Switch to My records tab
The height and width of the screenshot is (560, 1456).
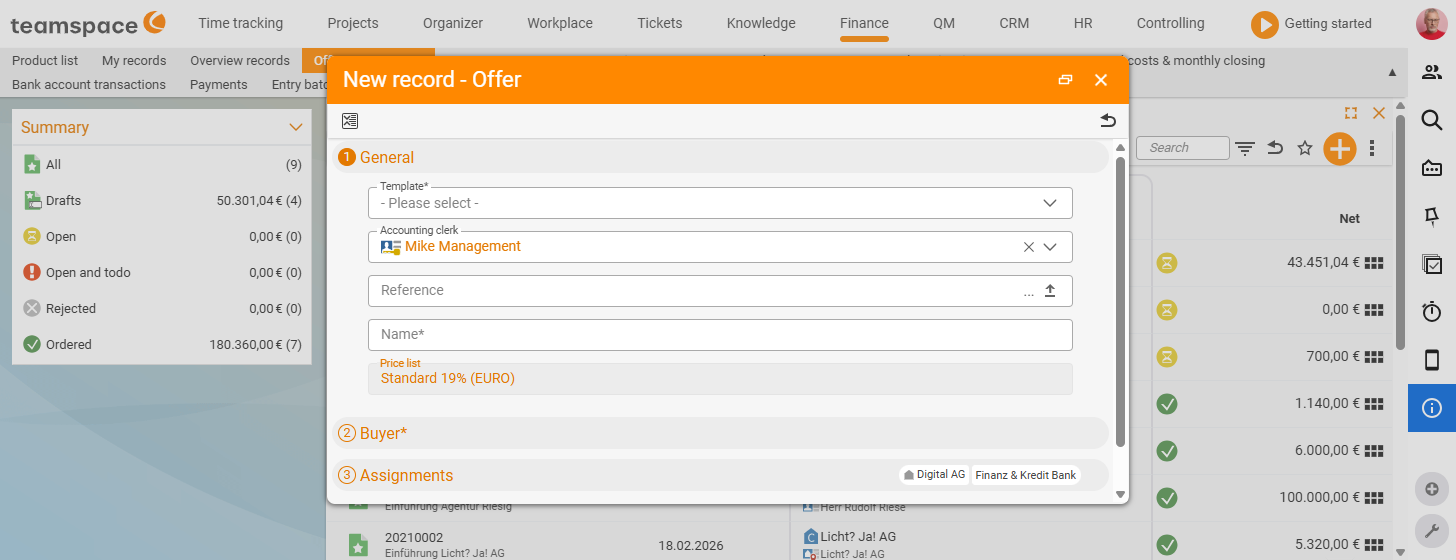pyautogui.click(x=134, y=60)
